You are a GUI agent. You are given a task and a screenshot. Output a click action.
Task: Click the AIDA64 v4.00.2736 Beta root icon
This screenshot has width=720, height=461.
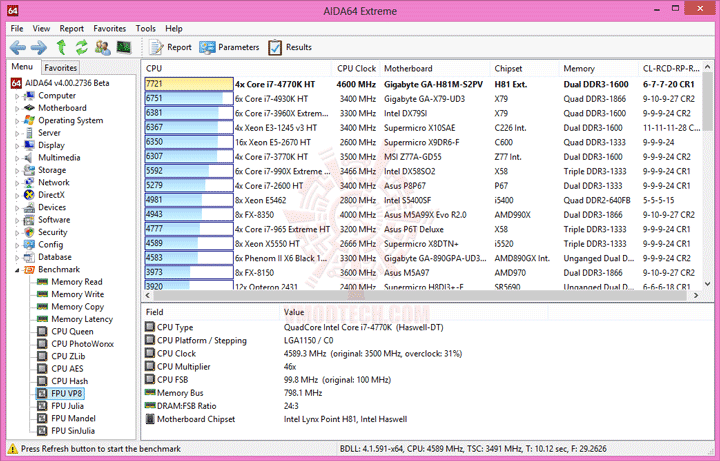point(16,83)
